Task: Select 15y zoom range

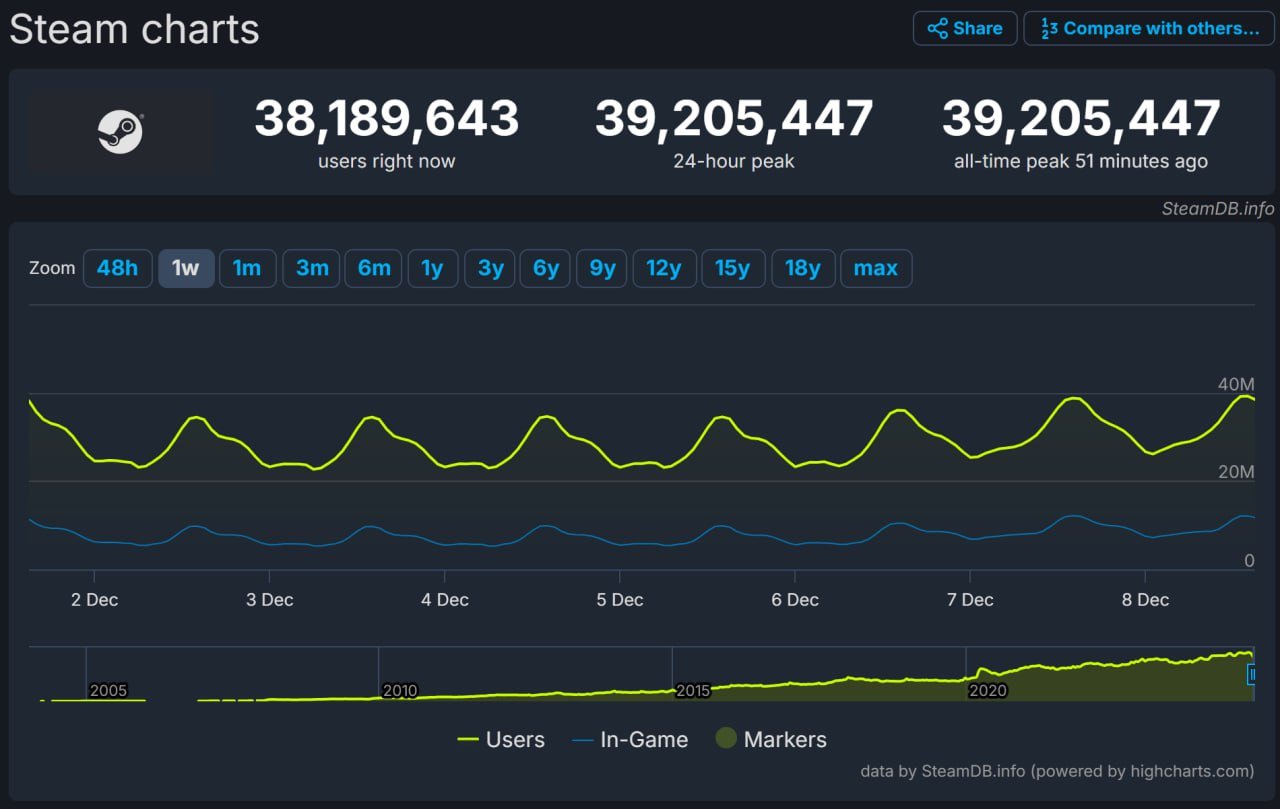Action: [733, 268]
